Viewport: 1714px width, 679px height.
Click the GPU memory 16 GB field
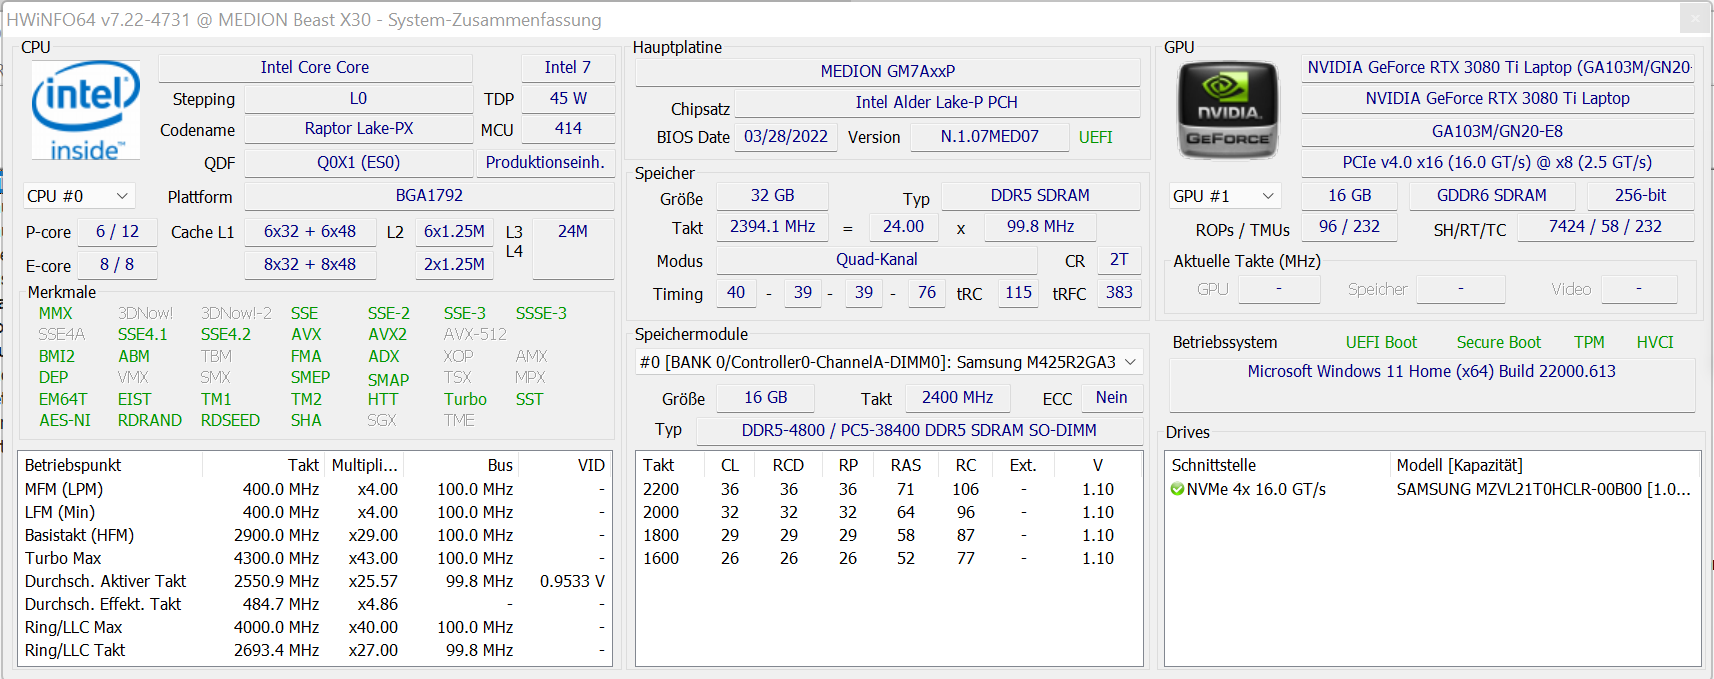tap(1350, 196)
